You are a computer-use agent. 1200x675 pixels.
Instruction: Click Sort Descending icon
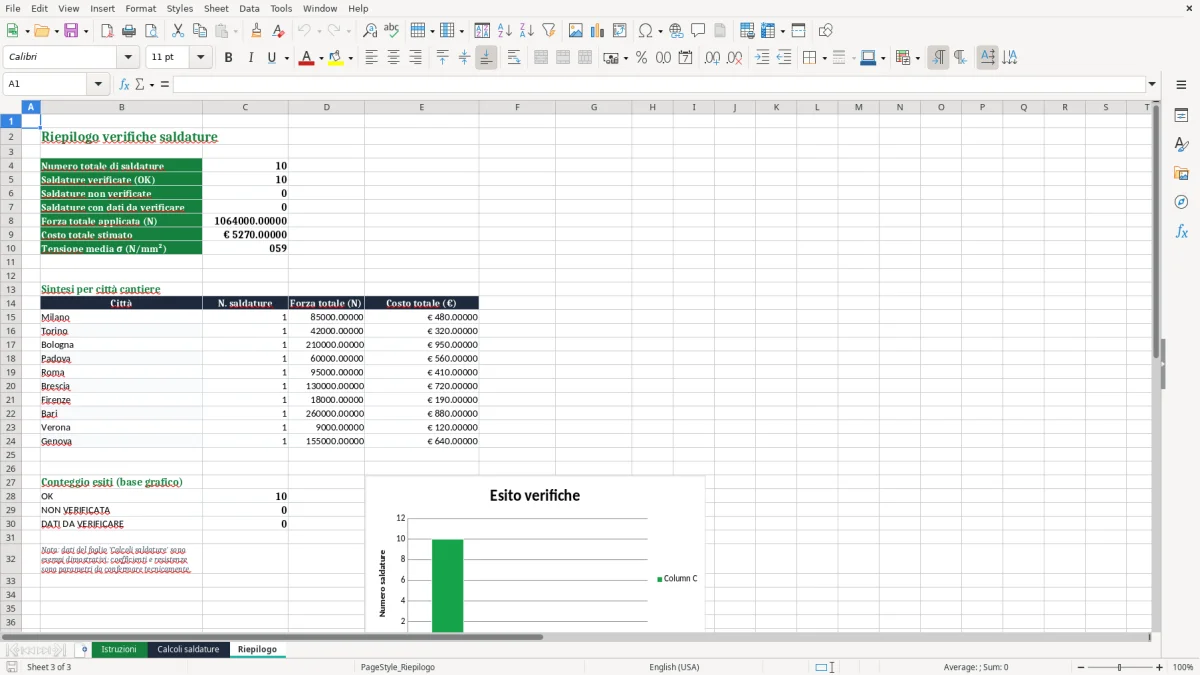[x=526, y=31]
